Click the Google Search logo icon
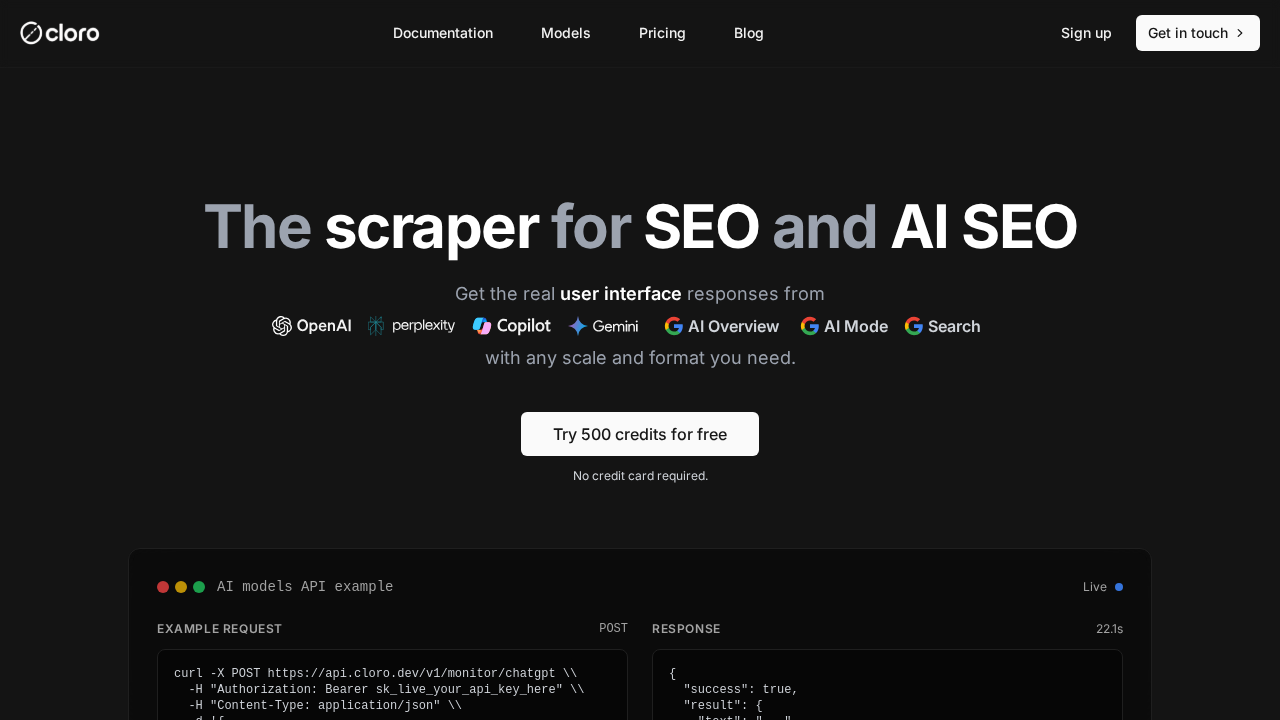Image resolution: width=1280 pixels, height=720 pixels. point(914,326)
